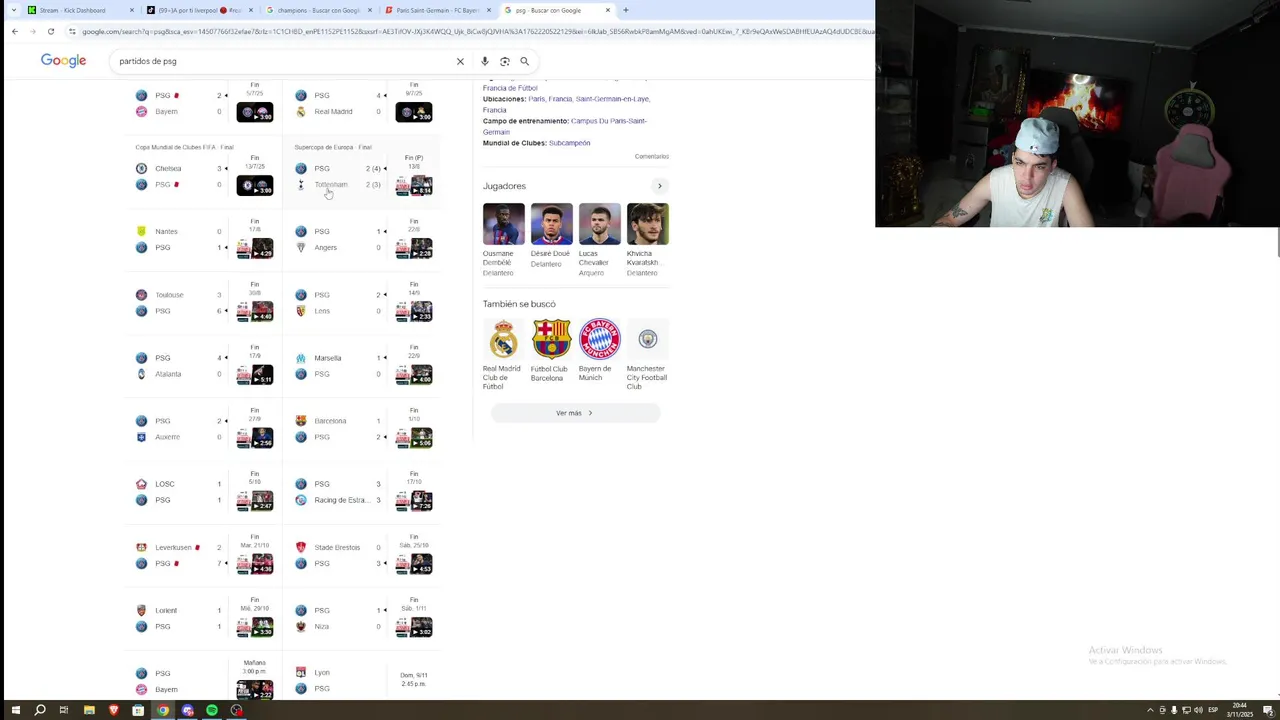The width and height of the screenshot is (1280, 720).
Task: Select Désiré Doué player photo
Action: pos(551,224)
